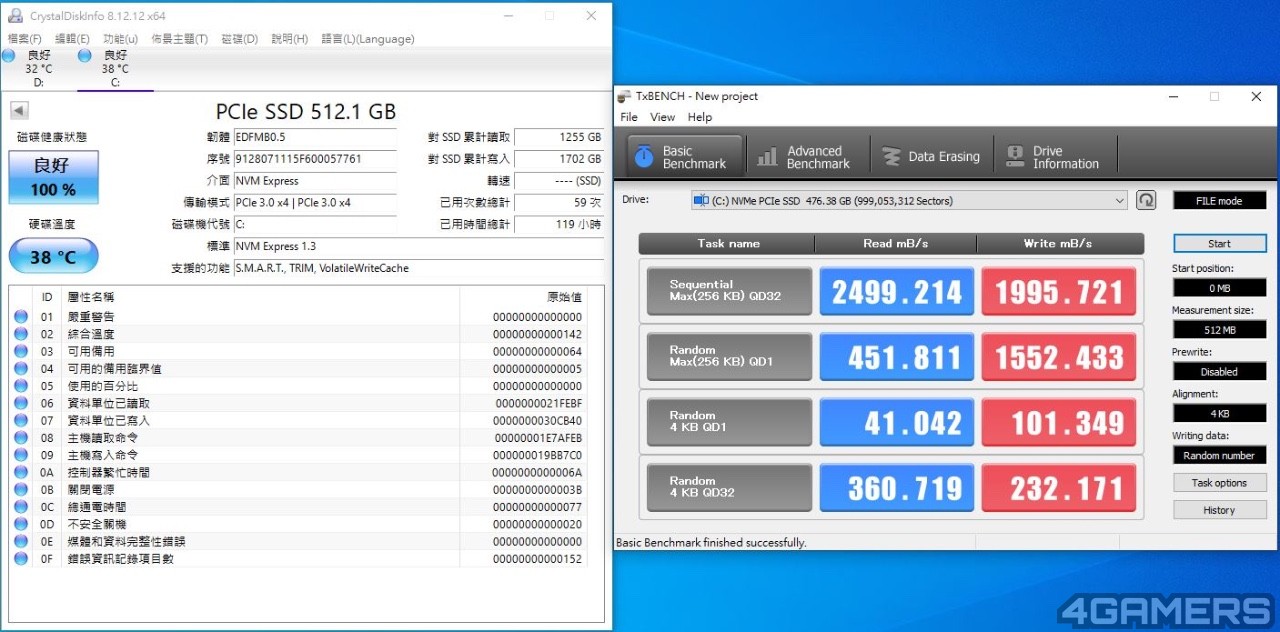Click the status orb for attribute 02 綜合溫度
This screenshot has width=1280, height=632.
(x=21, y=334)
